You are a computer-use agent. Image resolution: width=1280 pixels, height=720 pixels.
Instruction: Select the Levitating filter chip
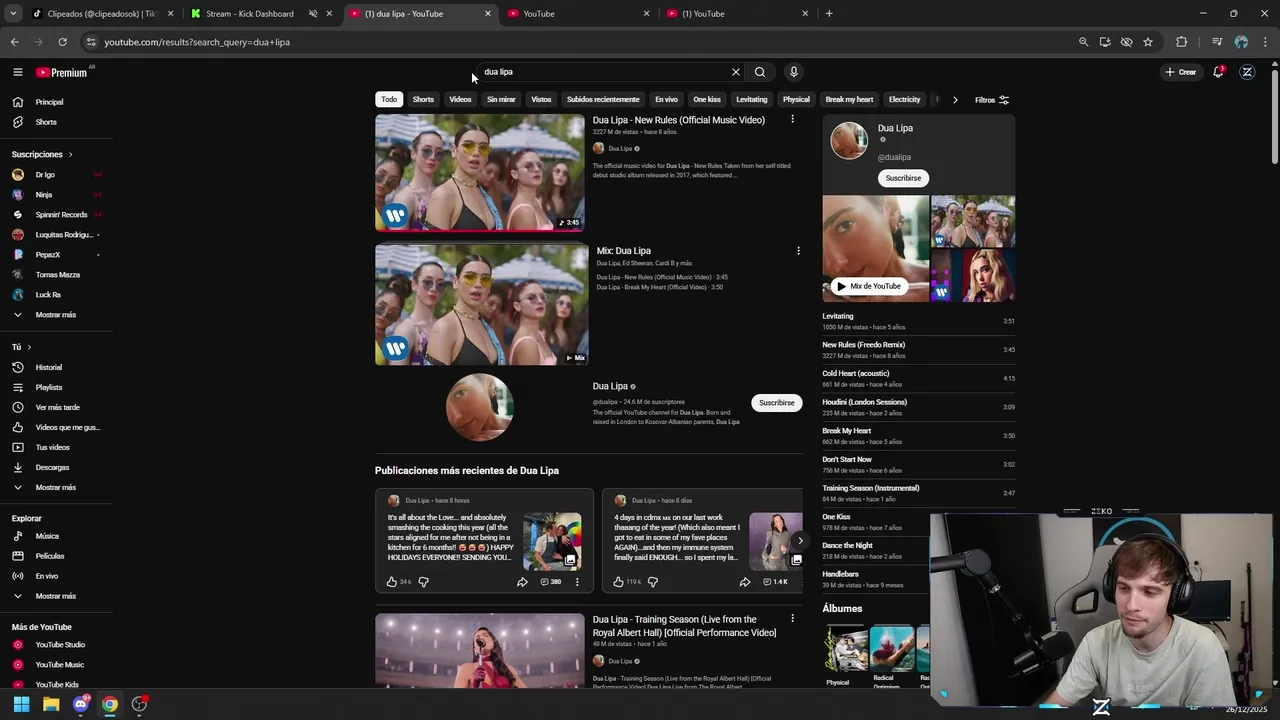(x=751, y=100)
